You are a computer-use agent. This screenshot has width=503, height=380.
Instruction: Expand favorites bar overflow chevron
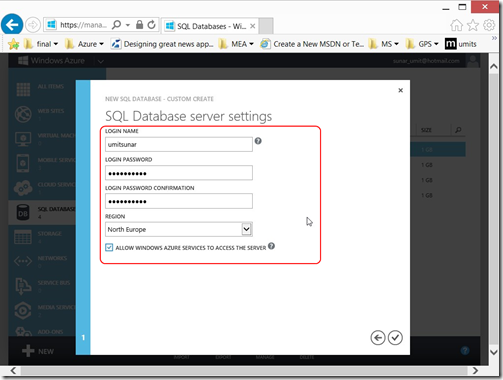pyautogui.click(x=494, y=38)
